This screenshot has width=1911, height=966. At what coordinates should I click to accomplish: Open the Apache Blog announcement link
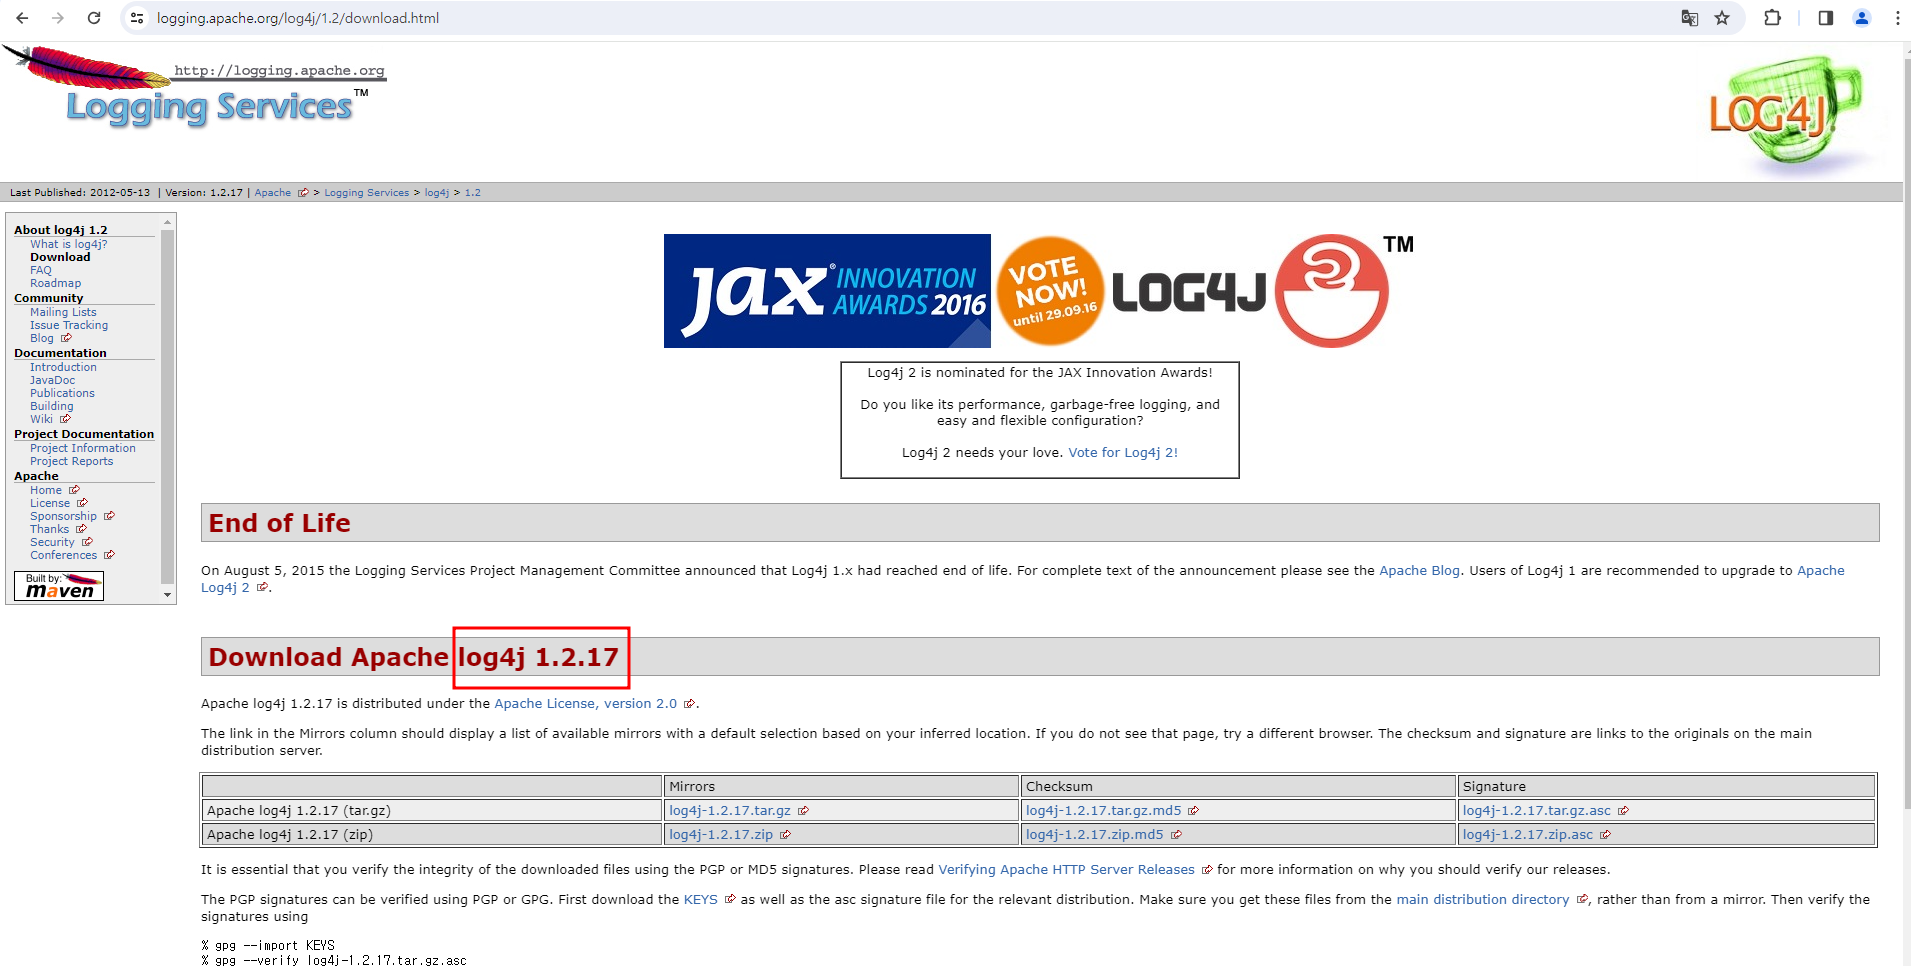pos(1419,571)
